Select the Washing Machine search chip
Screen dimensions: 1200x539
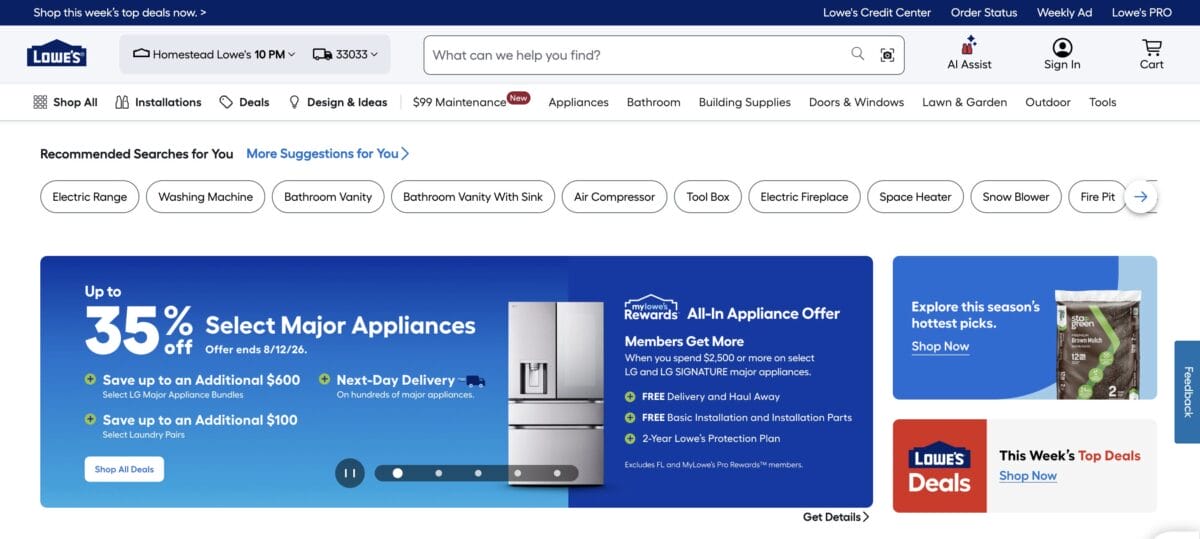point(206,197)
